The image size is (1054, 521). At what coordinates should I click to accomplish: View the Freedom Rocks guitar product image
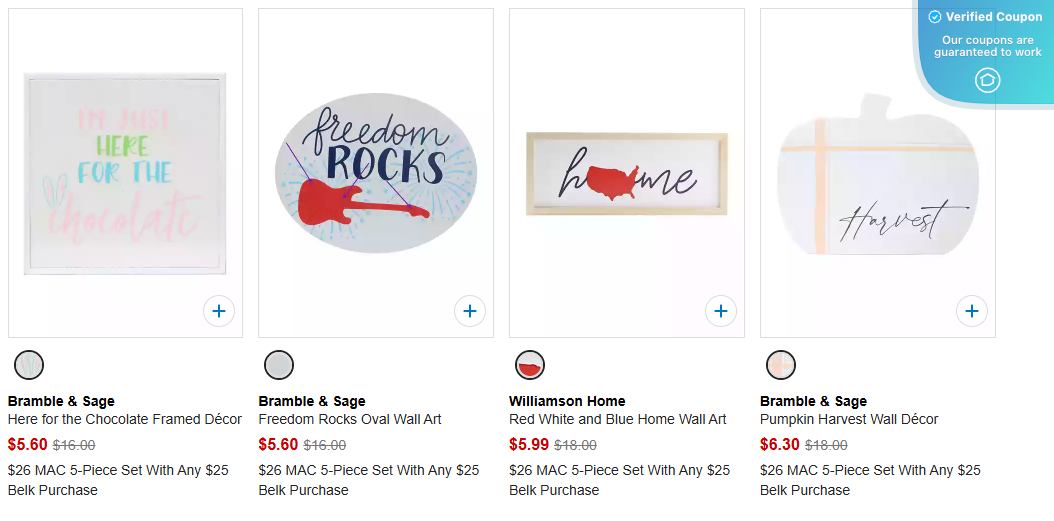pyautogui.click(x=376, y=173)
